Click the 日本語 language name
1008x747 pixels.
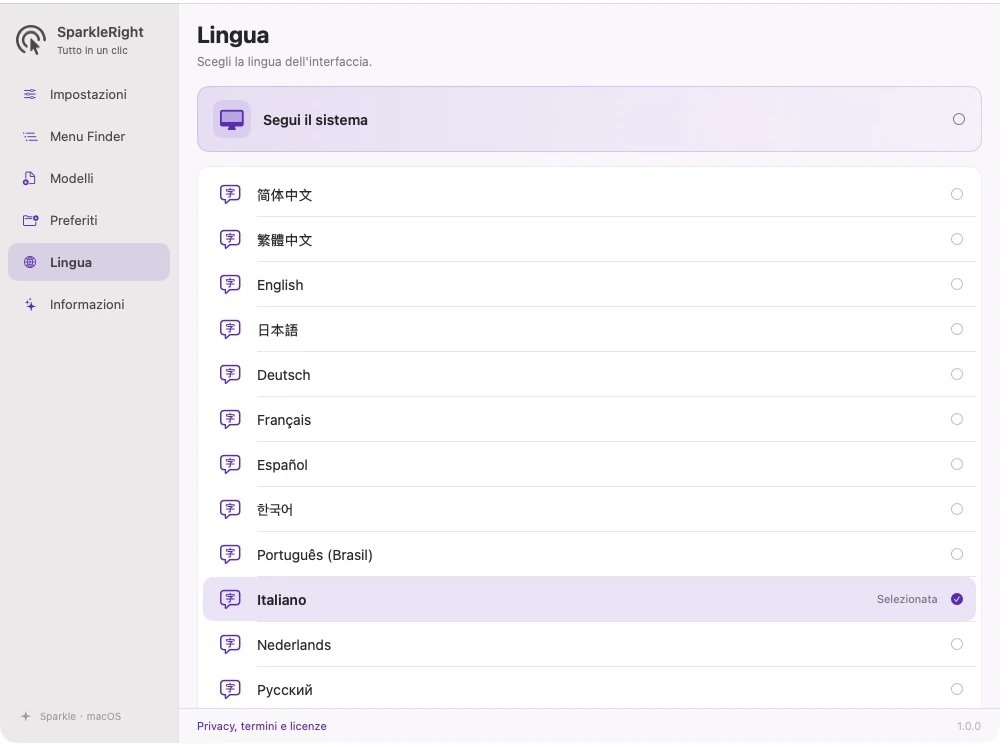pos(278,330)
